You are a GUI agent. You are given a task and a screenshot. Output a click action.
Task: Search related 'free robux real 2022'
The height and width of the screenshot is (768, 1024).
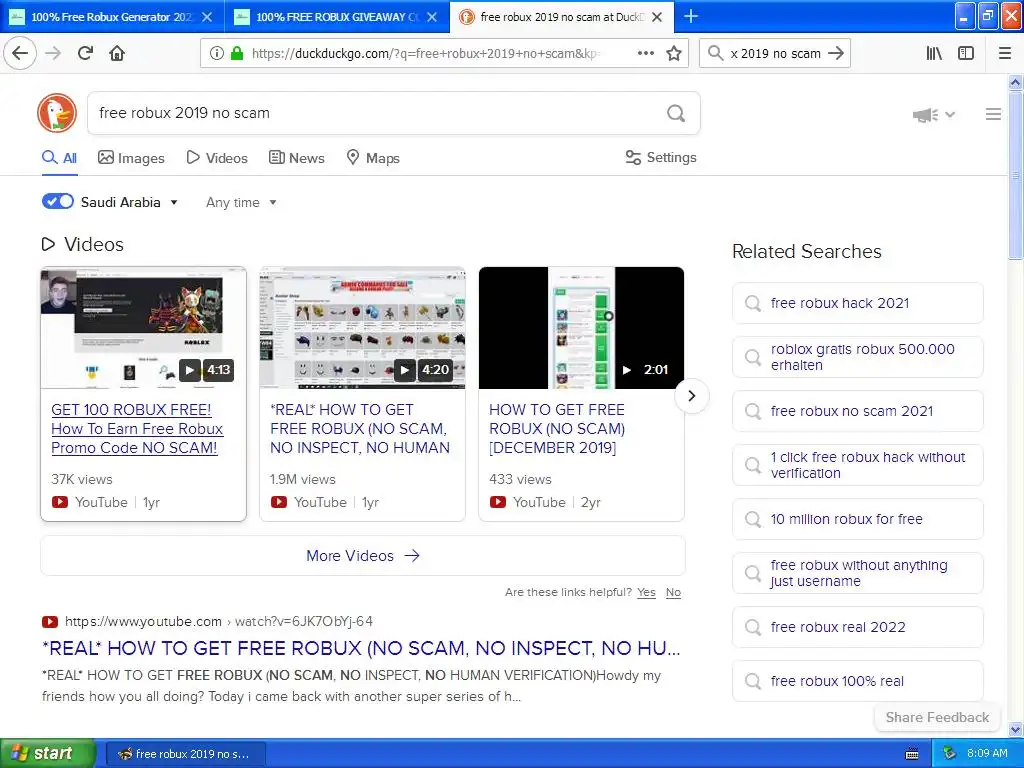coord(857,627)
